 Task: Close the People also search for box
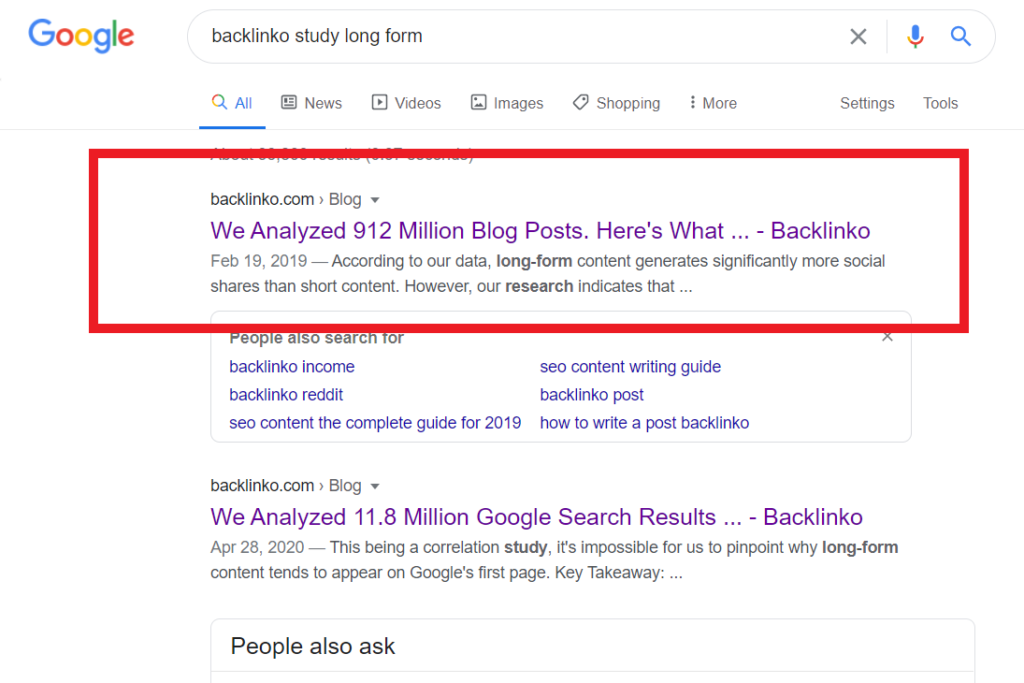click(887, 338)
